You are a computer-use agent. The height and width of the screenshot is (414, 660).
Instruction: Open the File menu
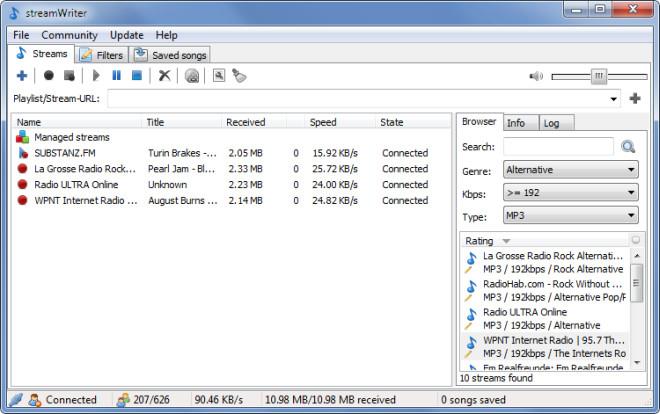tap(21, 35)
